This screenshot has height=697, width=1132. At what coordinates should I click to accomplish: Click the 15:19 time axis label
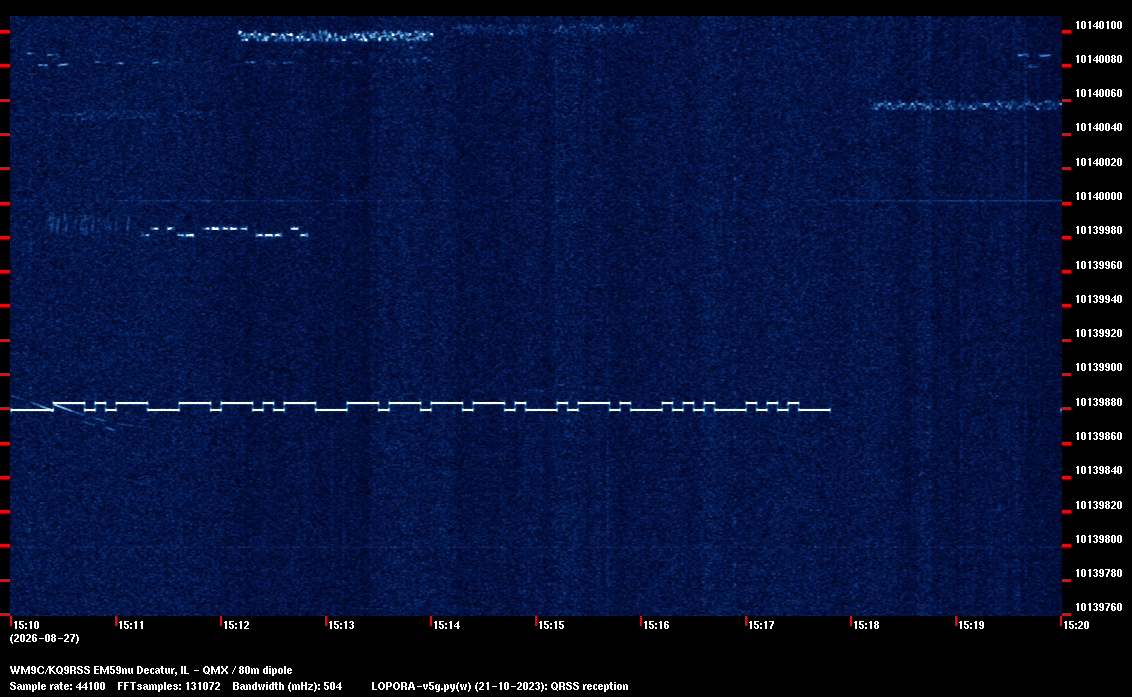(x=971, y=625)
